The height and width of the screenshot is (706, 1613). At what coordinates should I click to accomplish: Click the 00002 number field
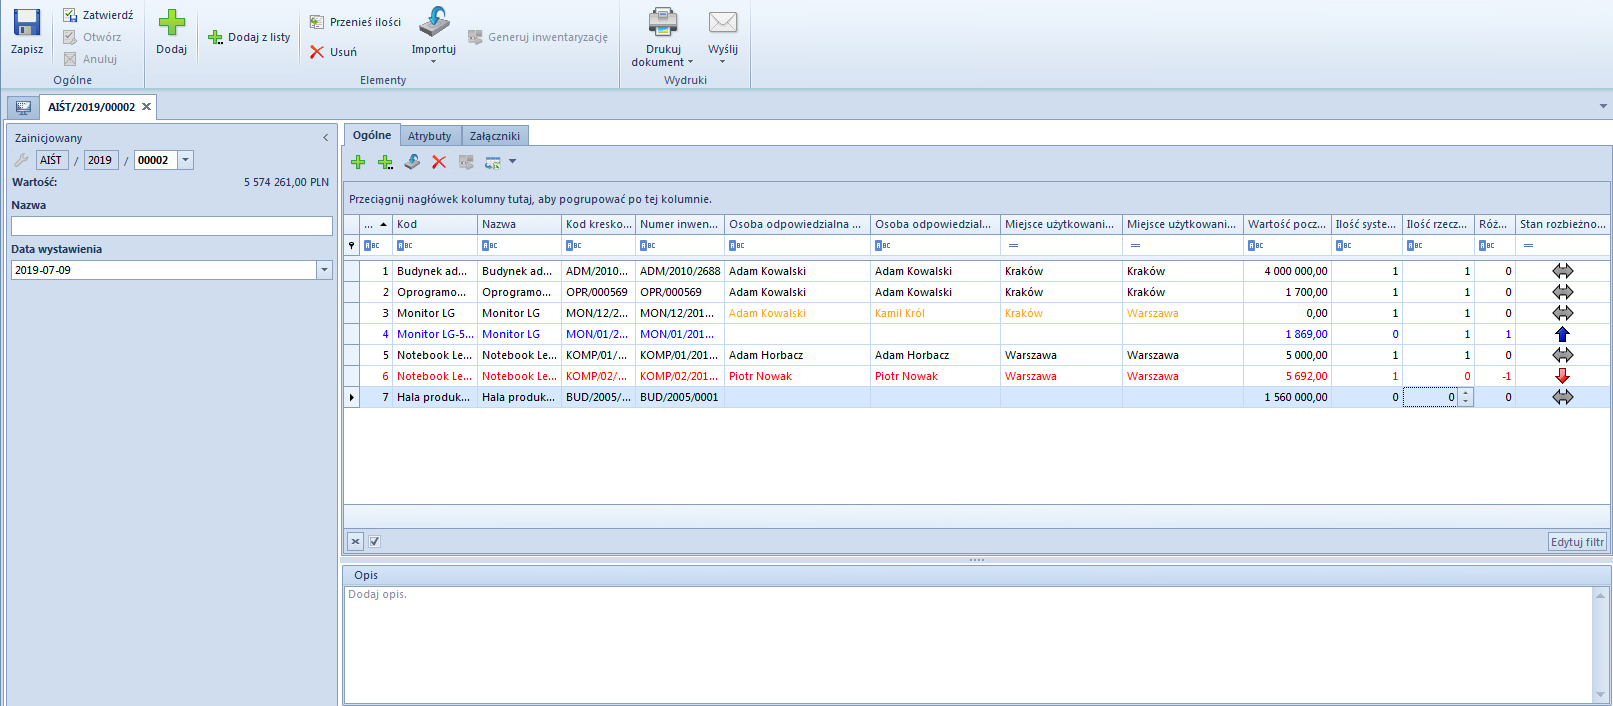[155, 160]
